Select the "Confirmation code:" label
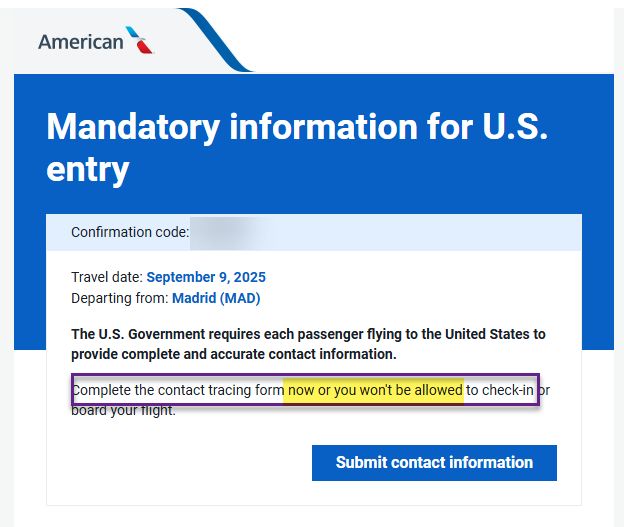Screen dimensions: 624x527 click(130, 232)
